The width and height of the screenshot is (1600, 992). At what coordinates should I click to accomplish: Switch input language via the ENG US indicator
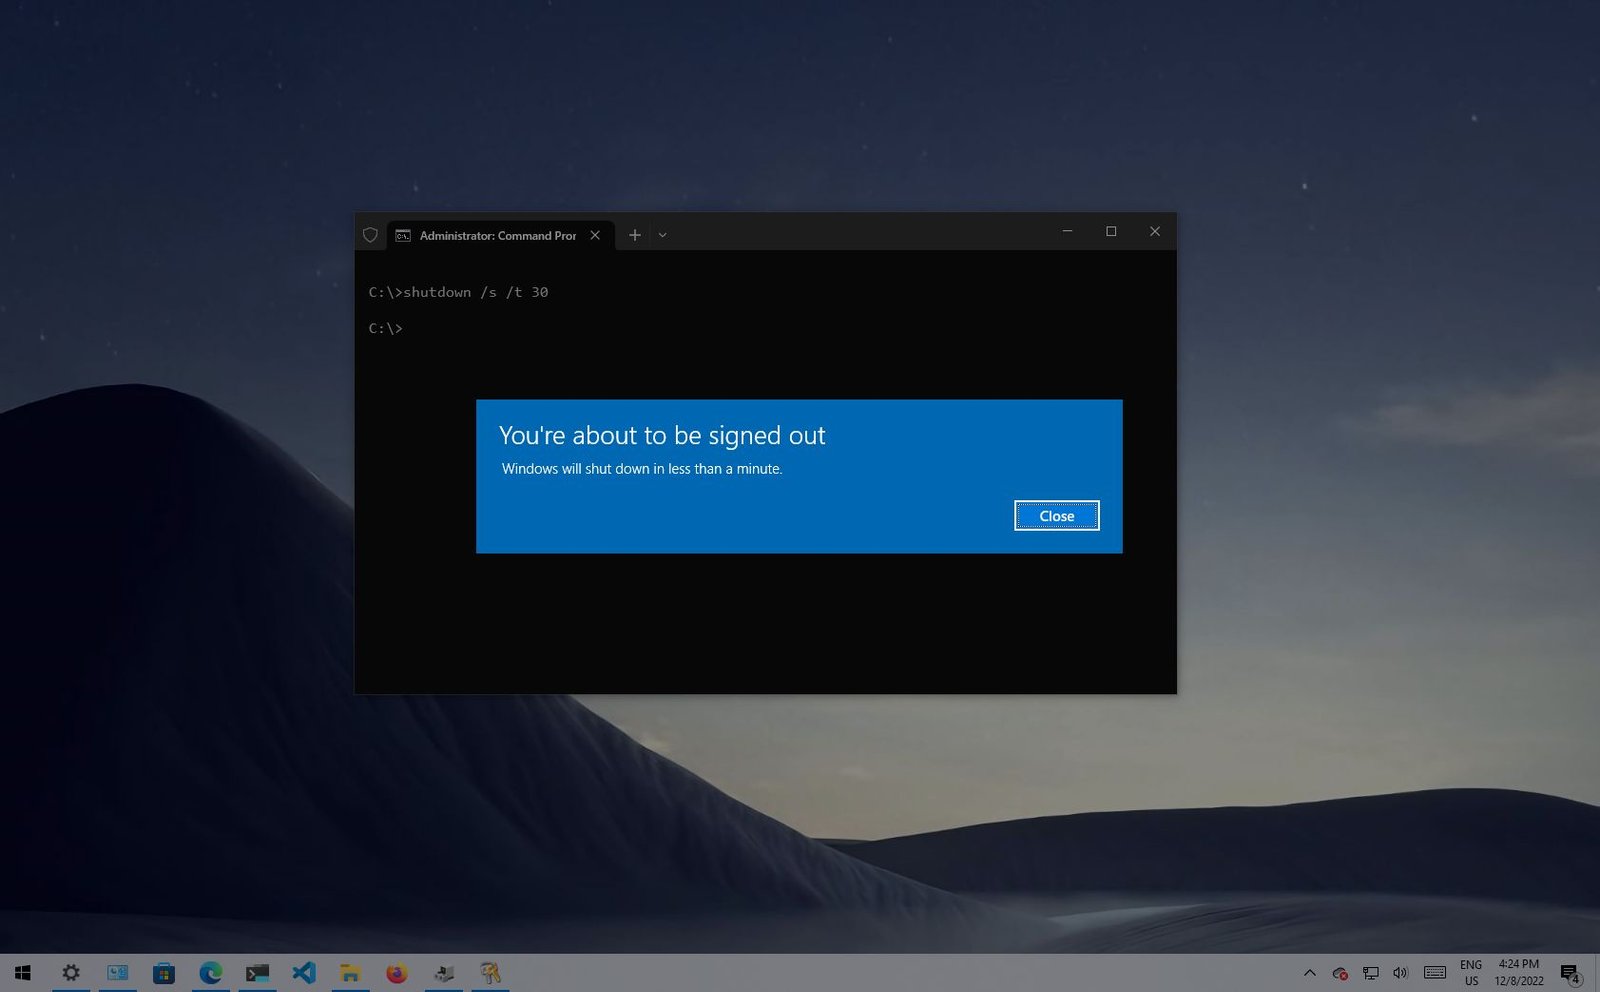pyautogui.click(x=1472, y=971)
